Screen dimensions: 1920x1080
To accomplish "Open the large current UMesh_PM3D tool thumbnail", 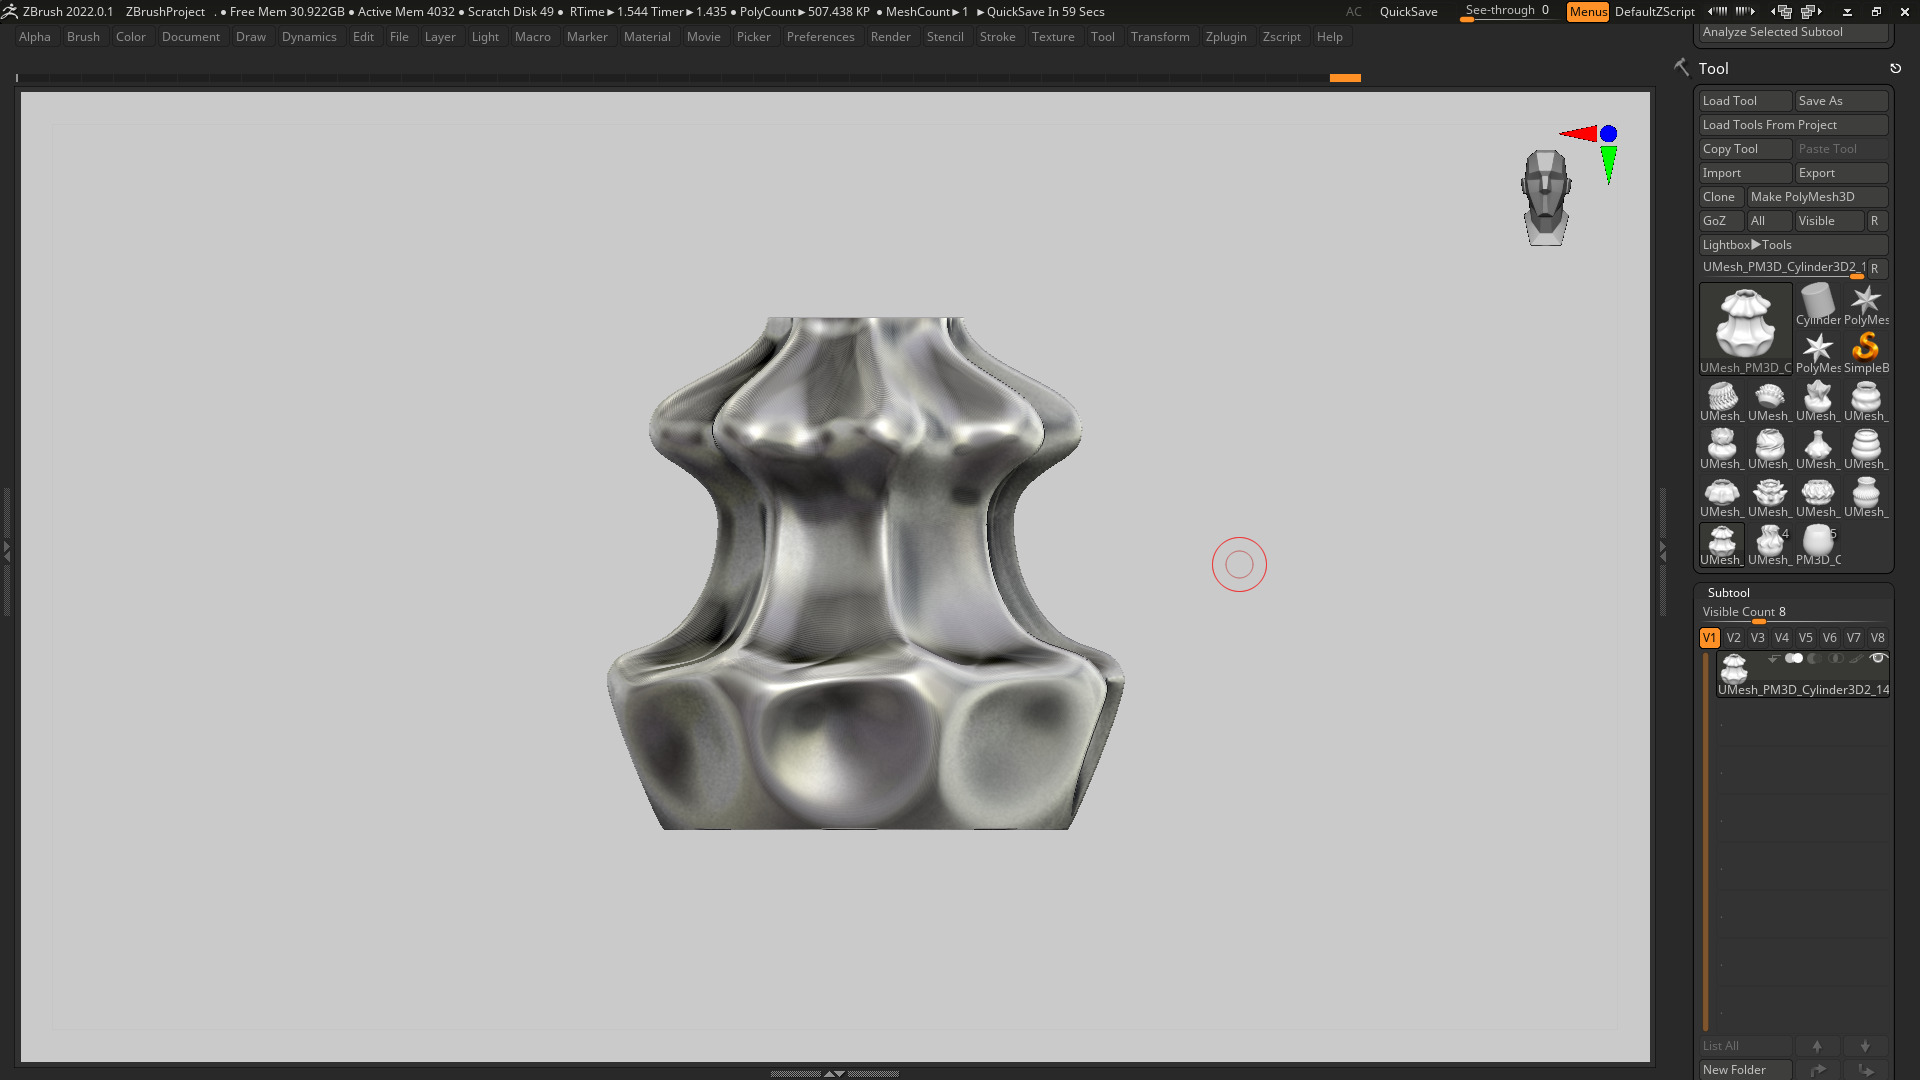I will [1745, 328].
